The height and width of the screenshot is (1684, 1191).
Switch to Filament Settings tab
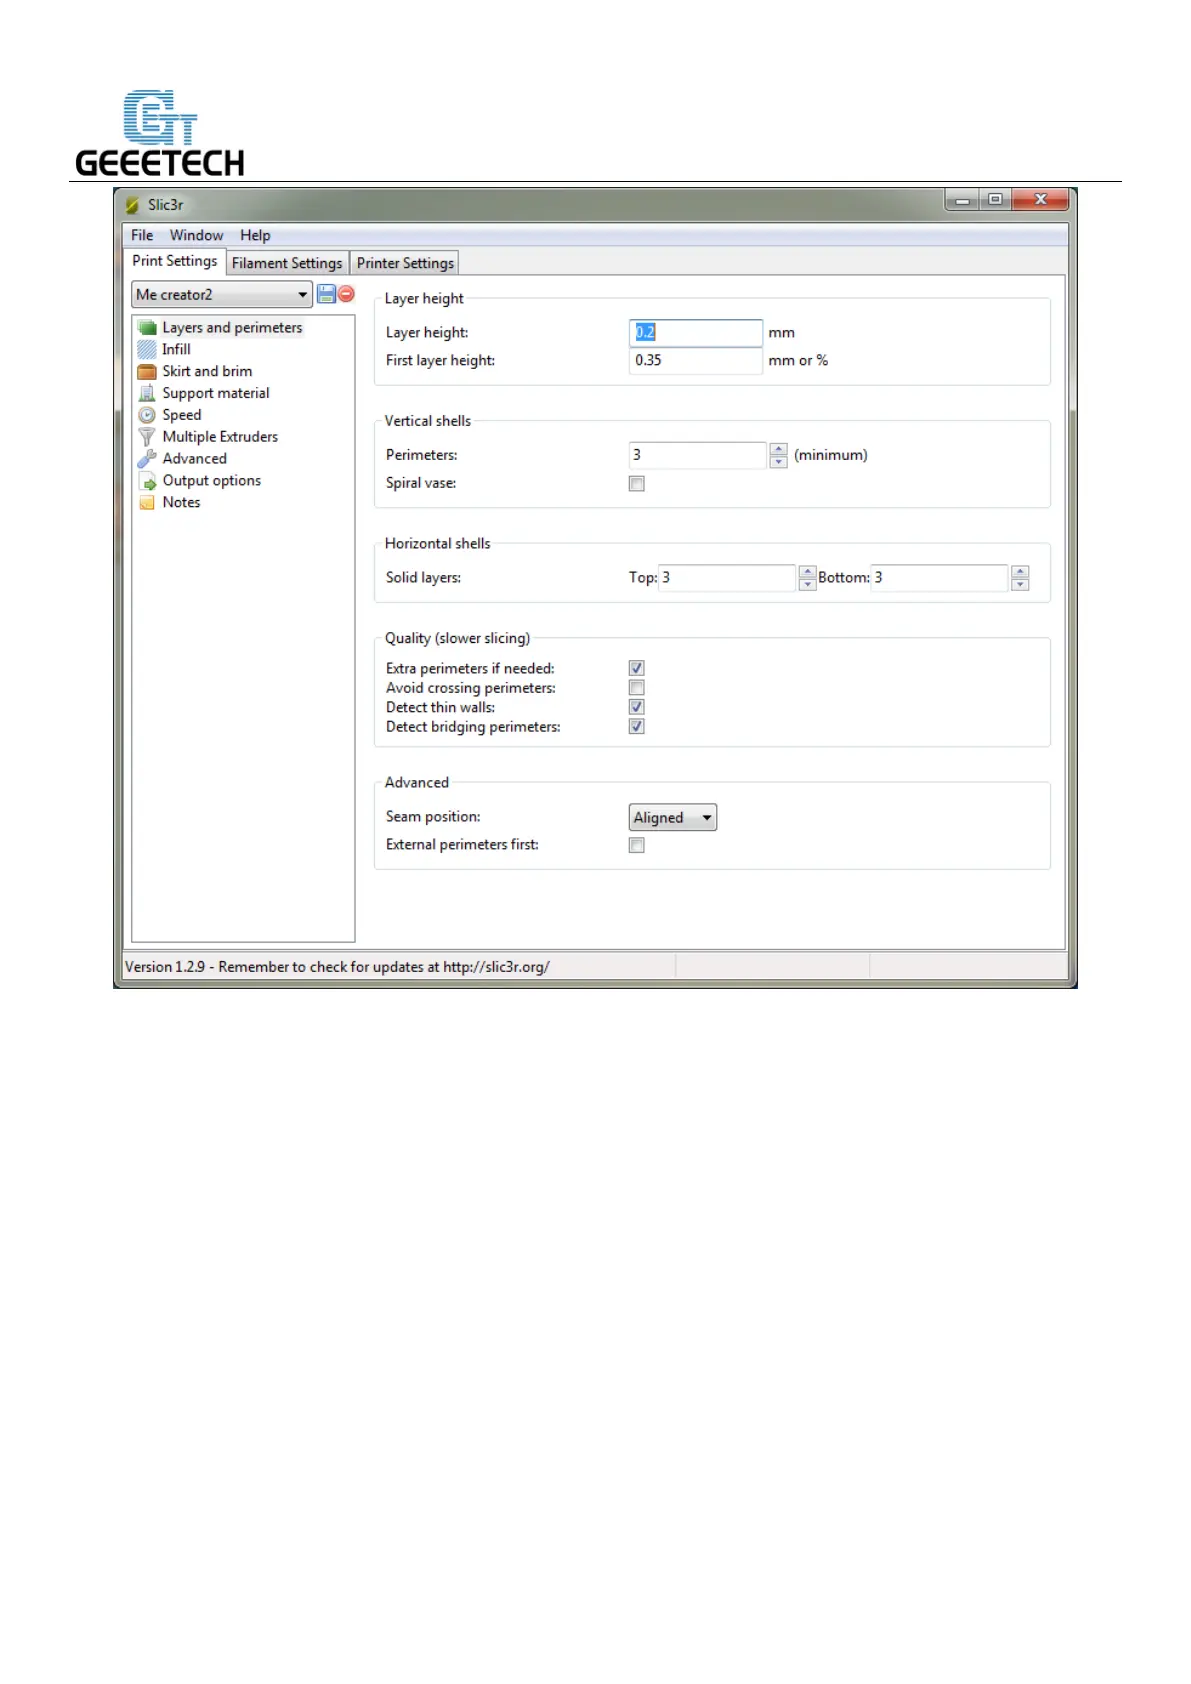pyautogui.click(x=287, y=263)
